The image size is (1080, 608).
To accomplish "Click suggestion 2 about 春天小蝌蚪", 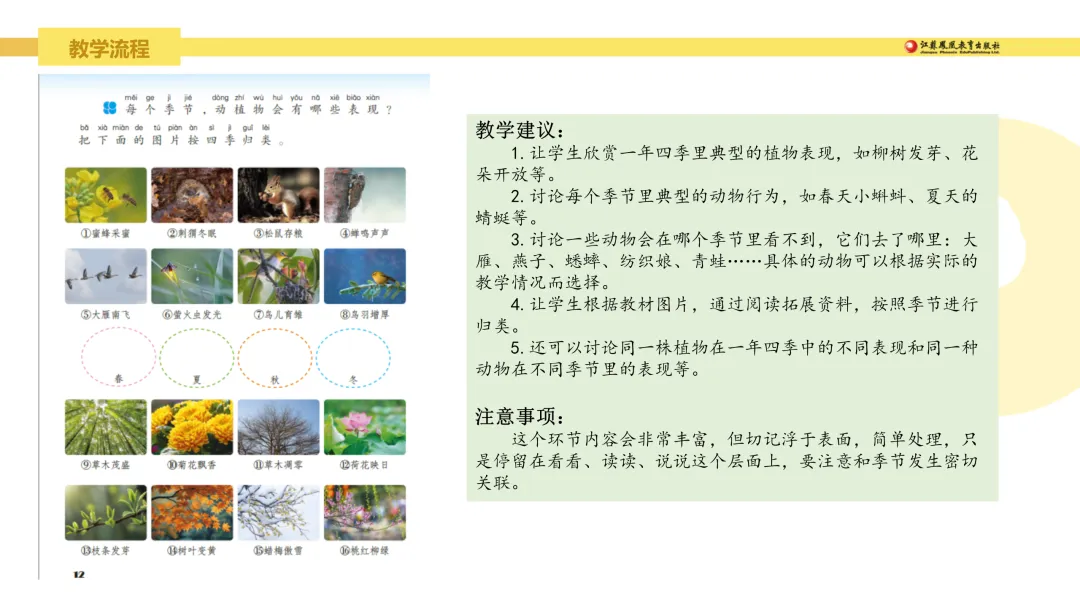I will coord(727,207).
